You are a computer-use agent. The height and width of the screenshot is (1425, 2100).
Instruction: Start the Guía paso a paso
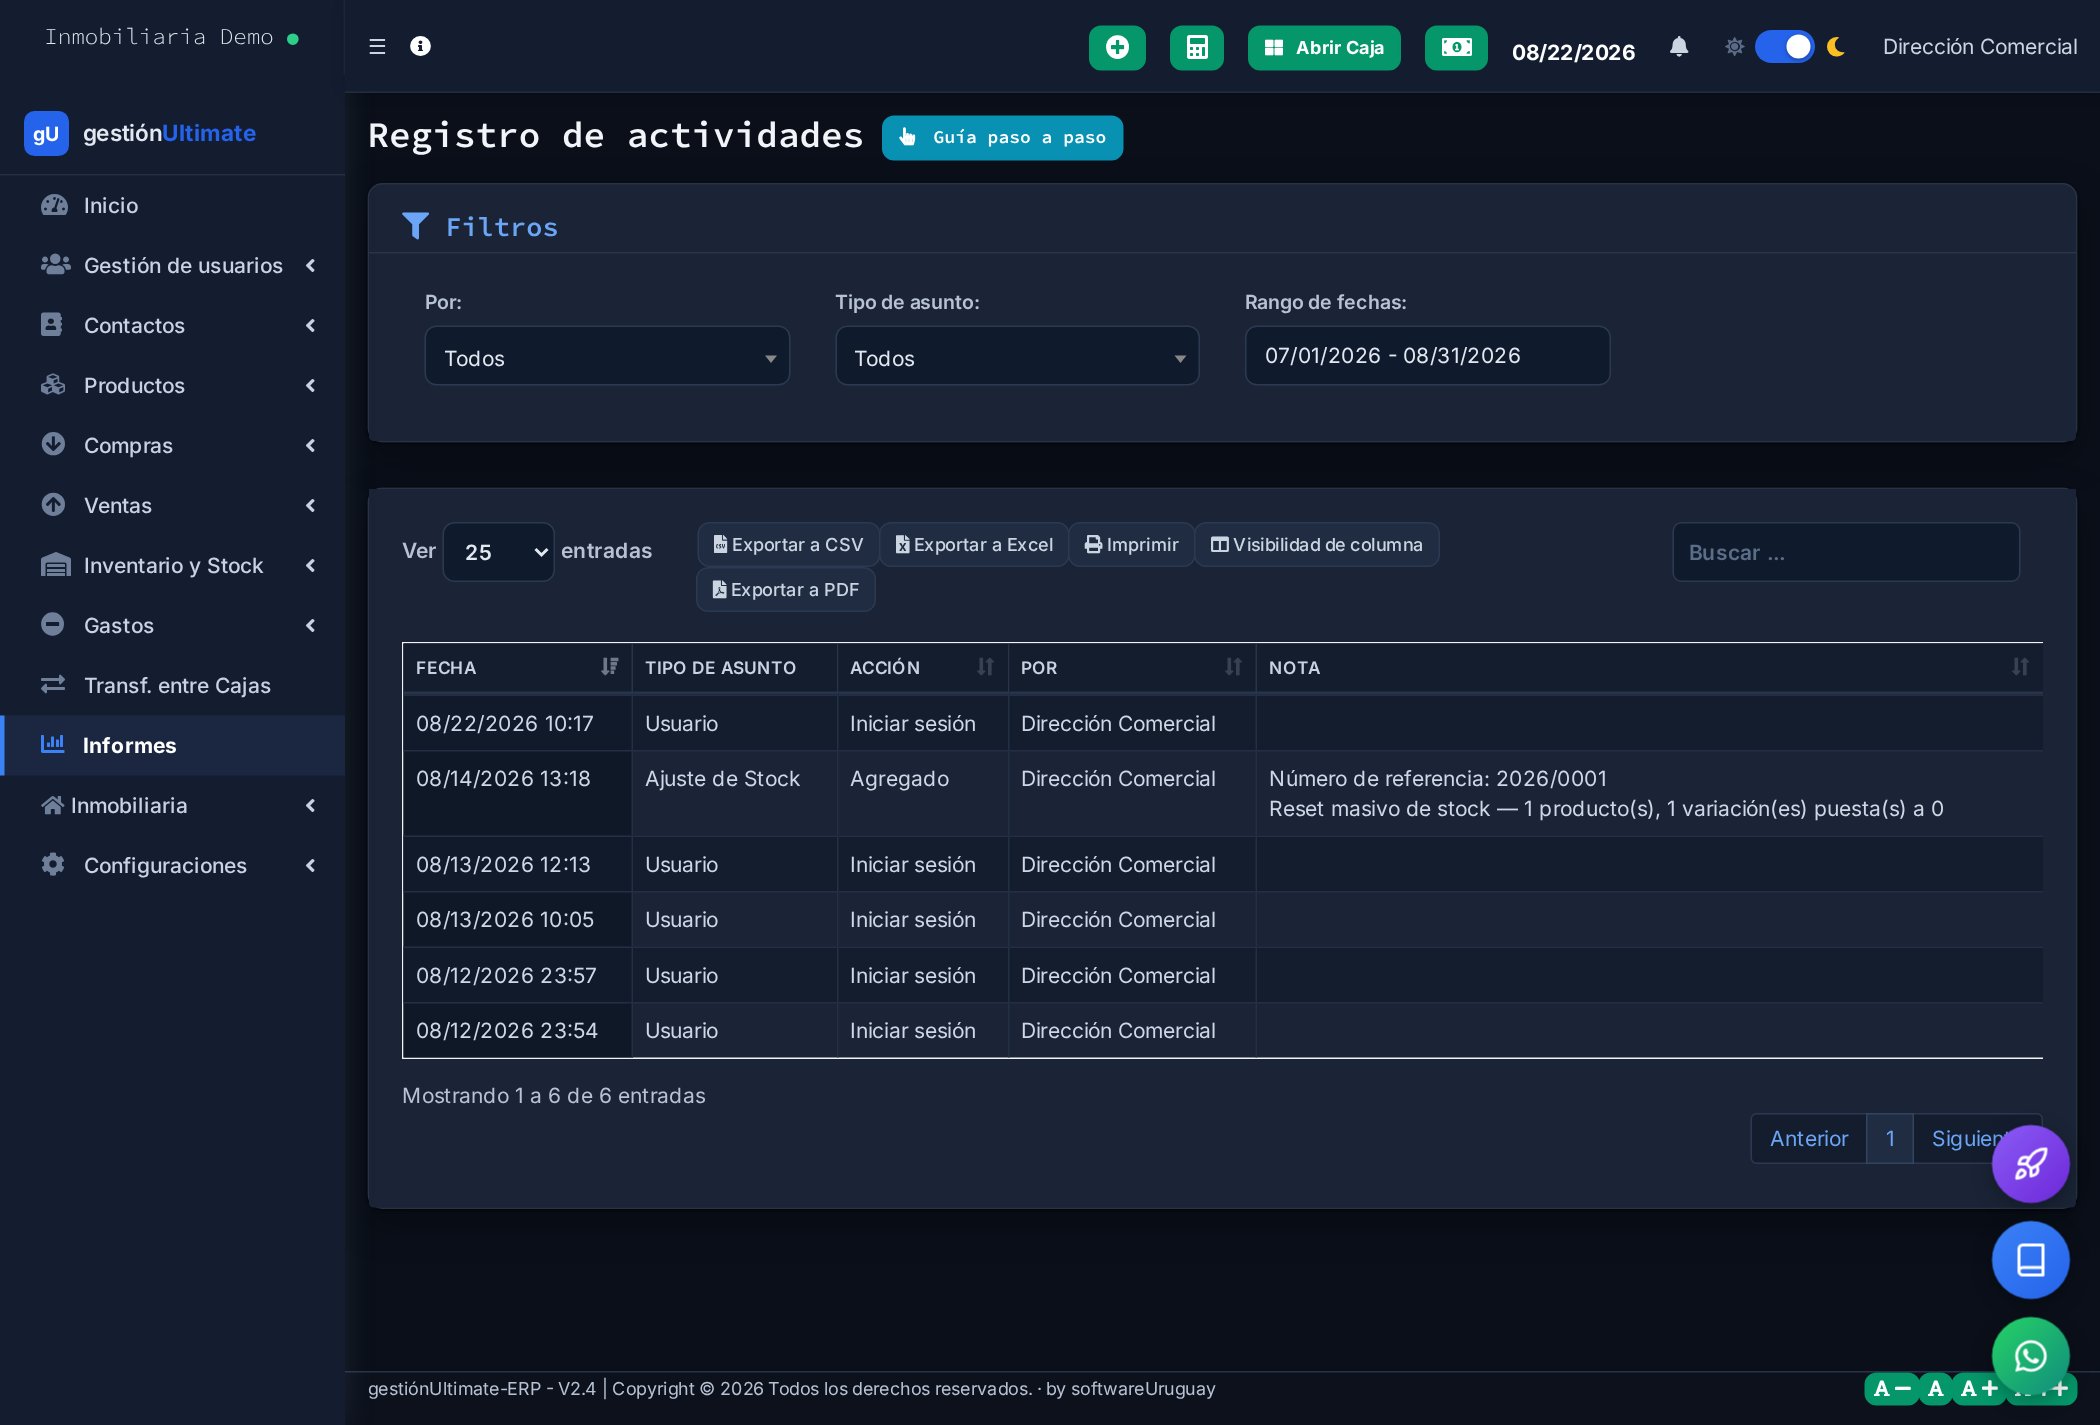(1002, 138)
